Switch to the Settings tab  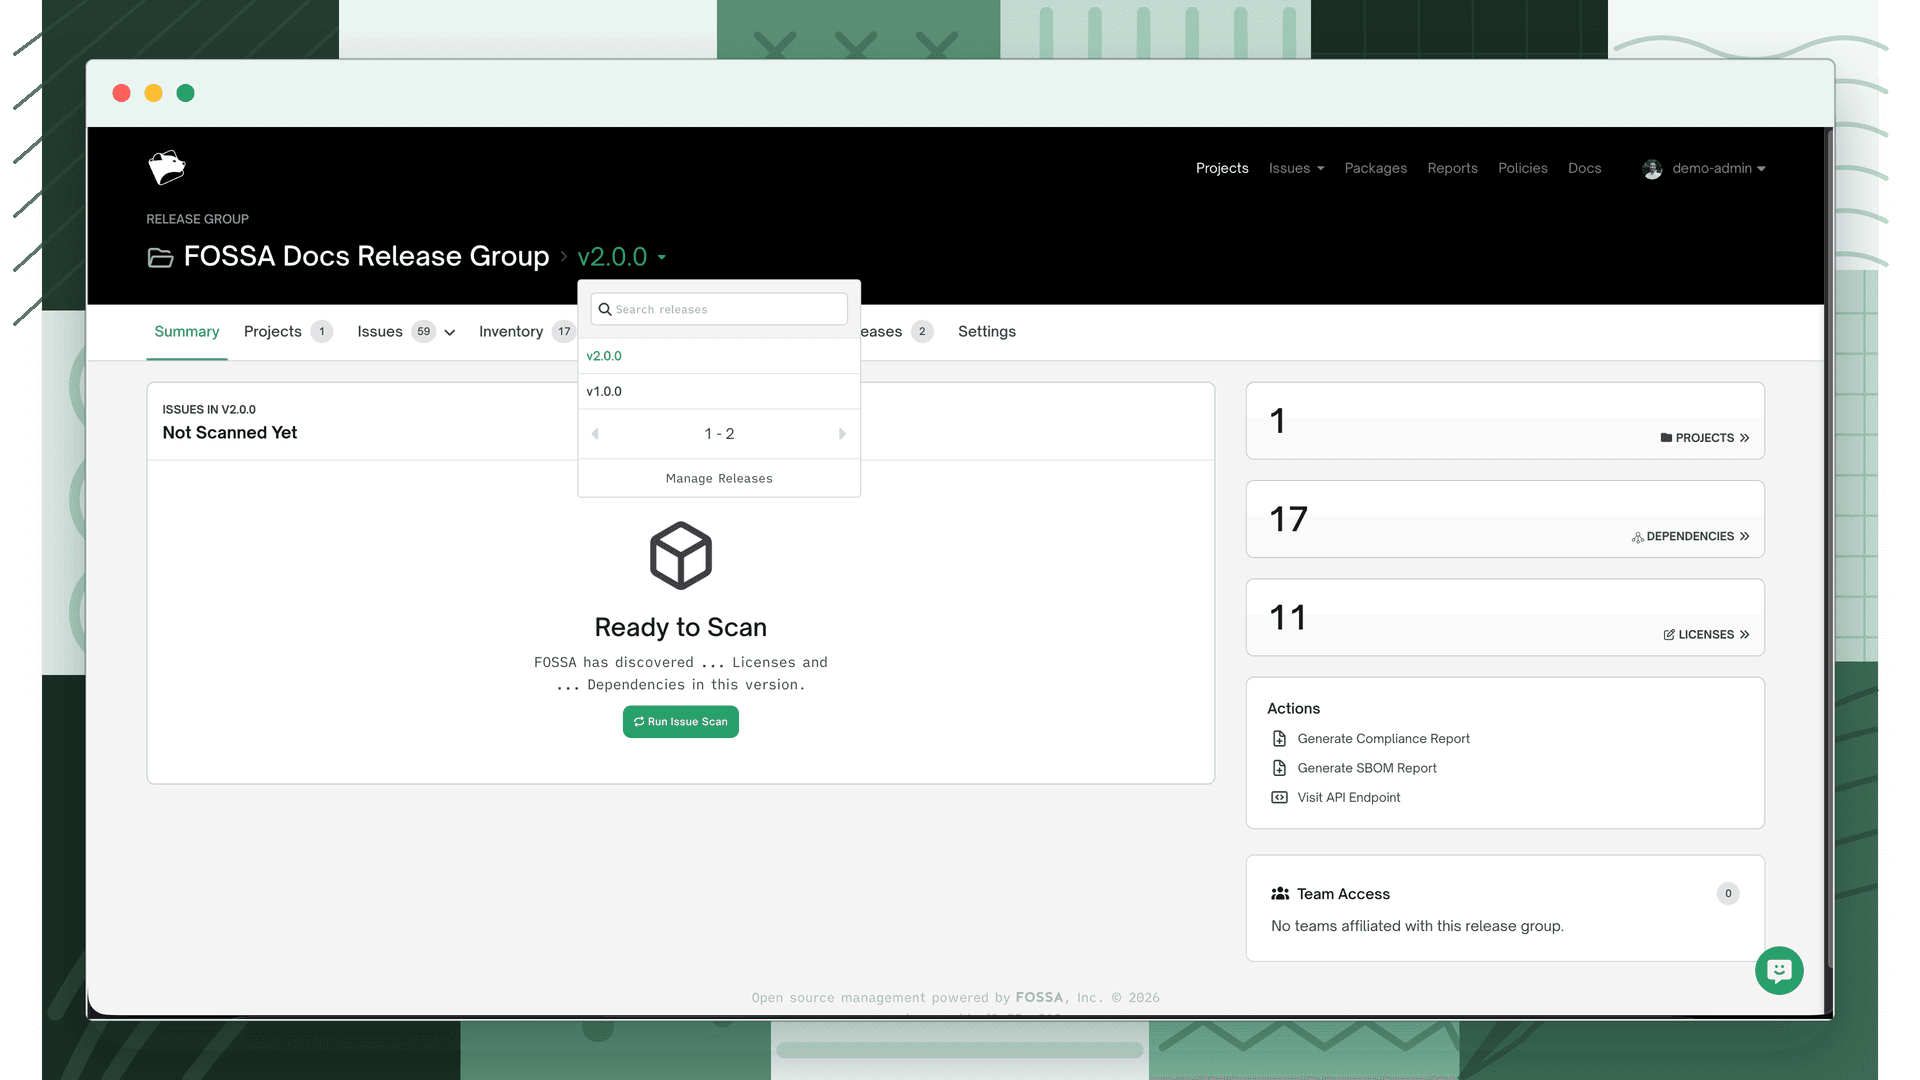[x=987, y=332]
